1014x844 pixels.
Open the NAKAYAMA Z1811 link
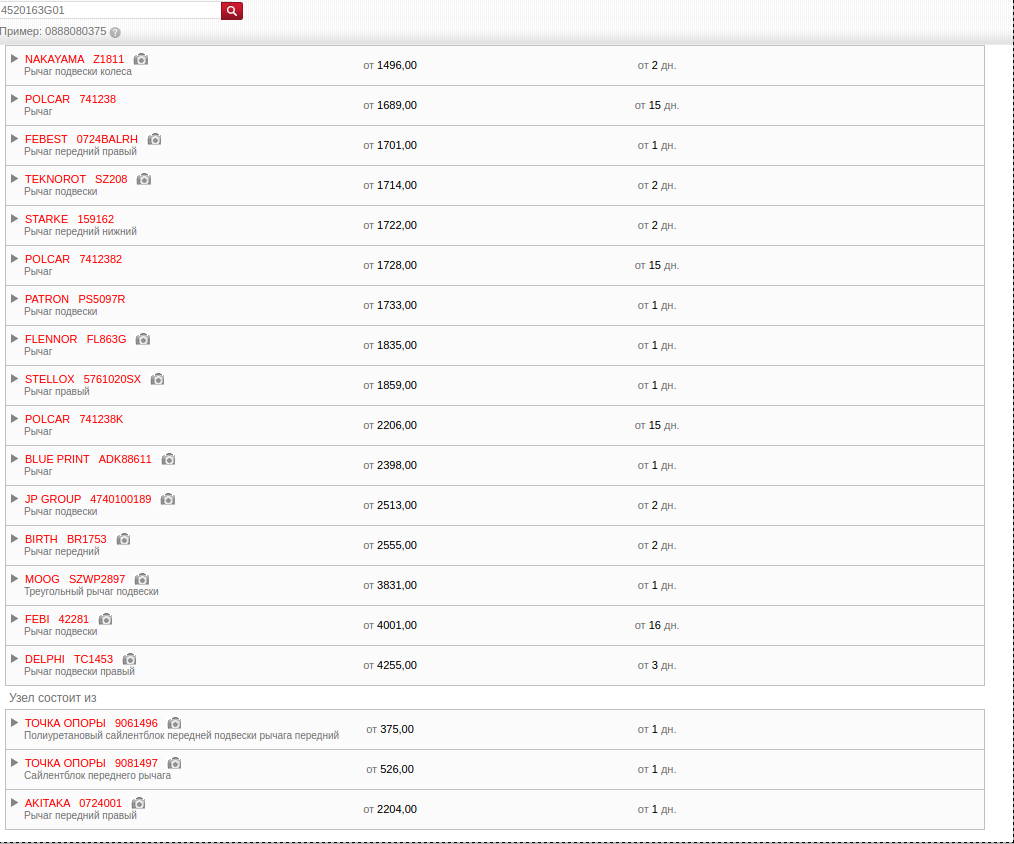click(74, 60)
